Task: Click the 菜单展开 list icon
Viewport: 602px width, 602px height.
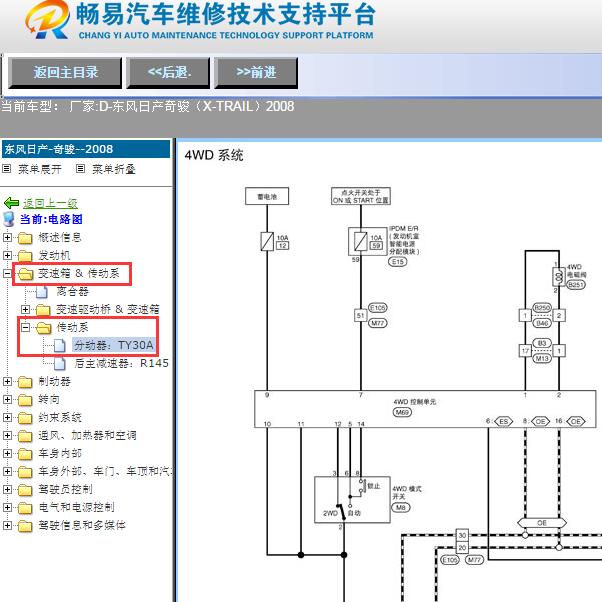Action: (x=7, y=169)
